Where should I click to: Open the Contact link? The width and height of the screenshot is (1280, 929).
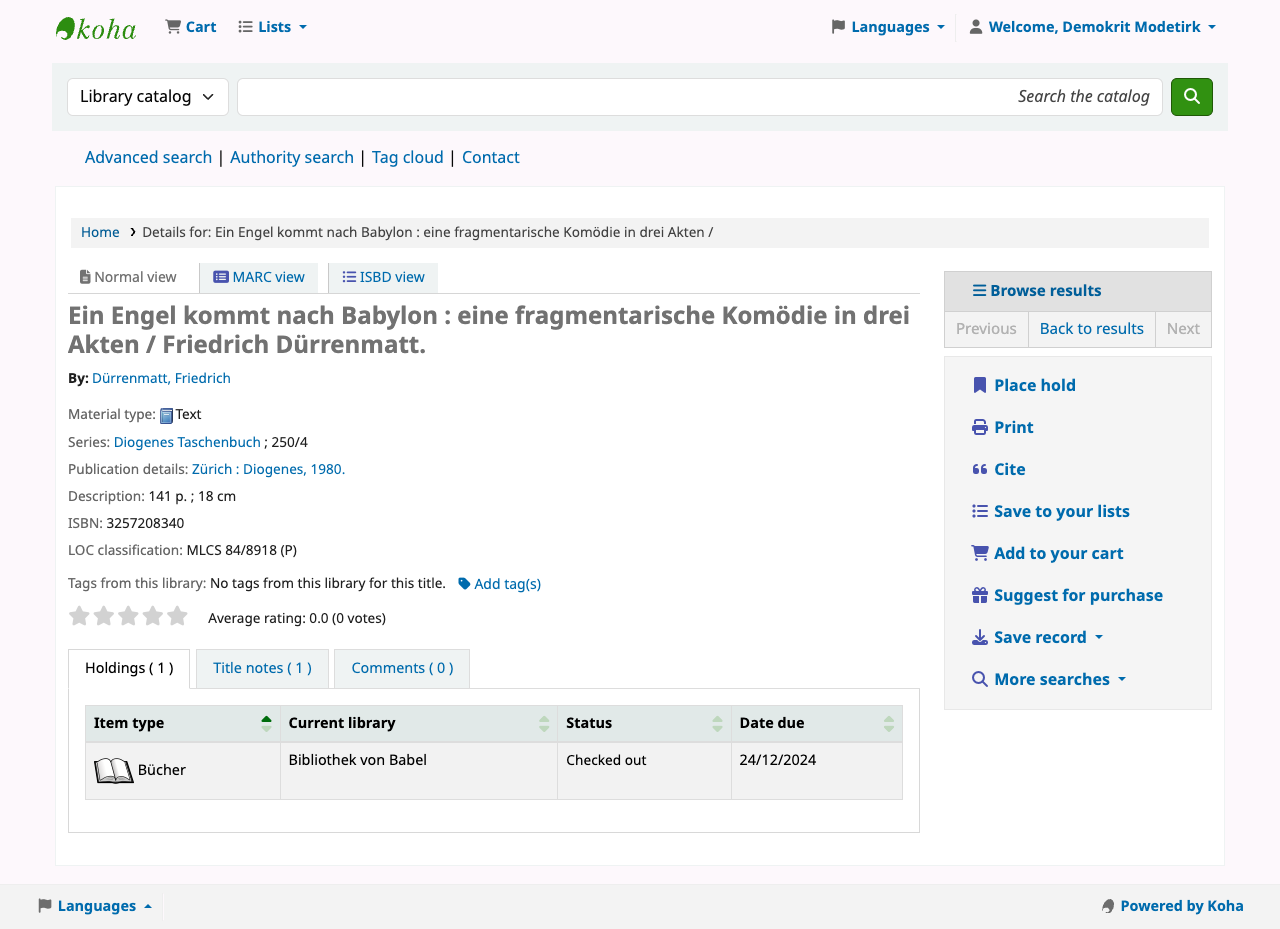coord(491,158)
